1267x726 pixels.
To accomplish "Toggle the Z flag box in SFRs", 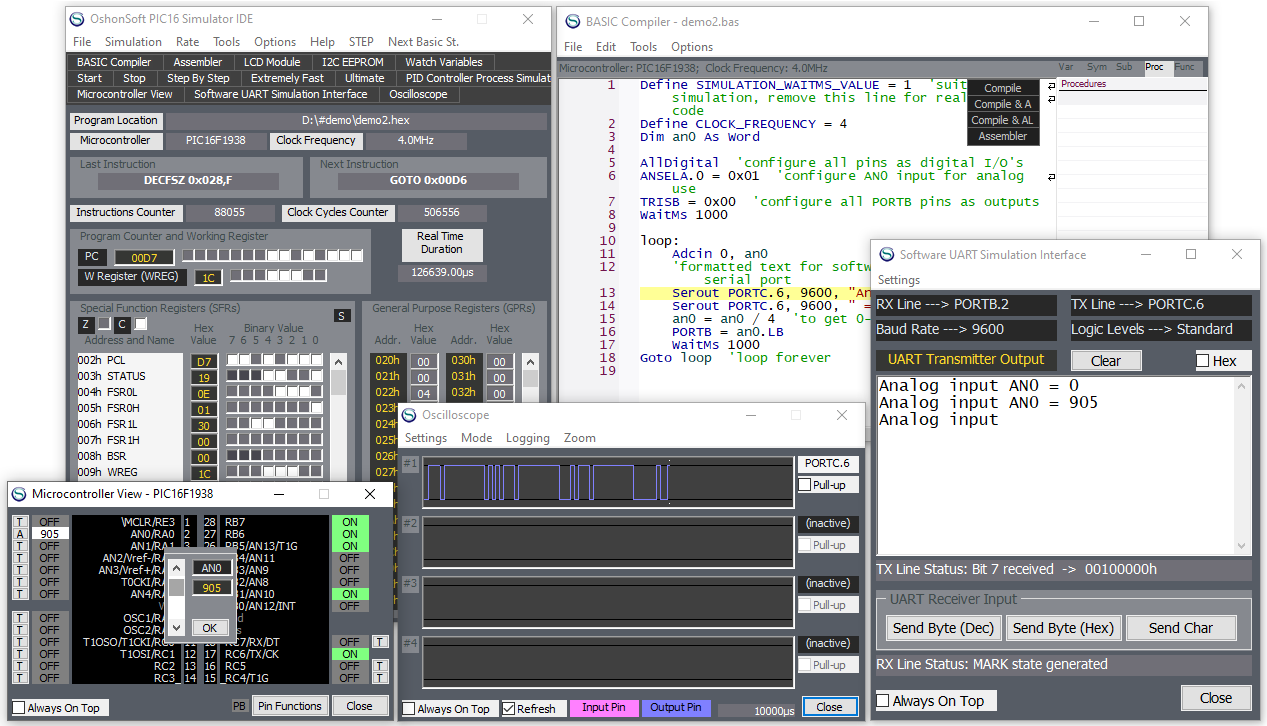I will click(x=104, y=324).
